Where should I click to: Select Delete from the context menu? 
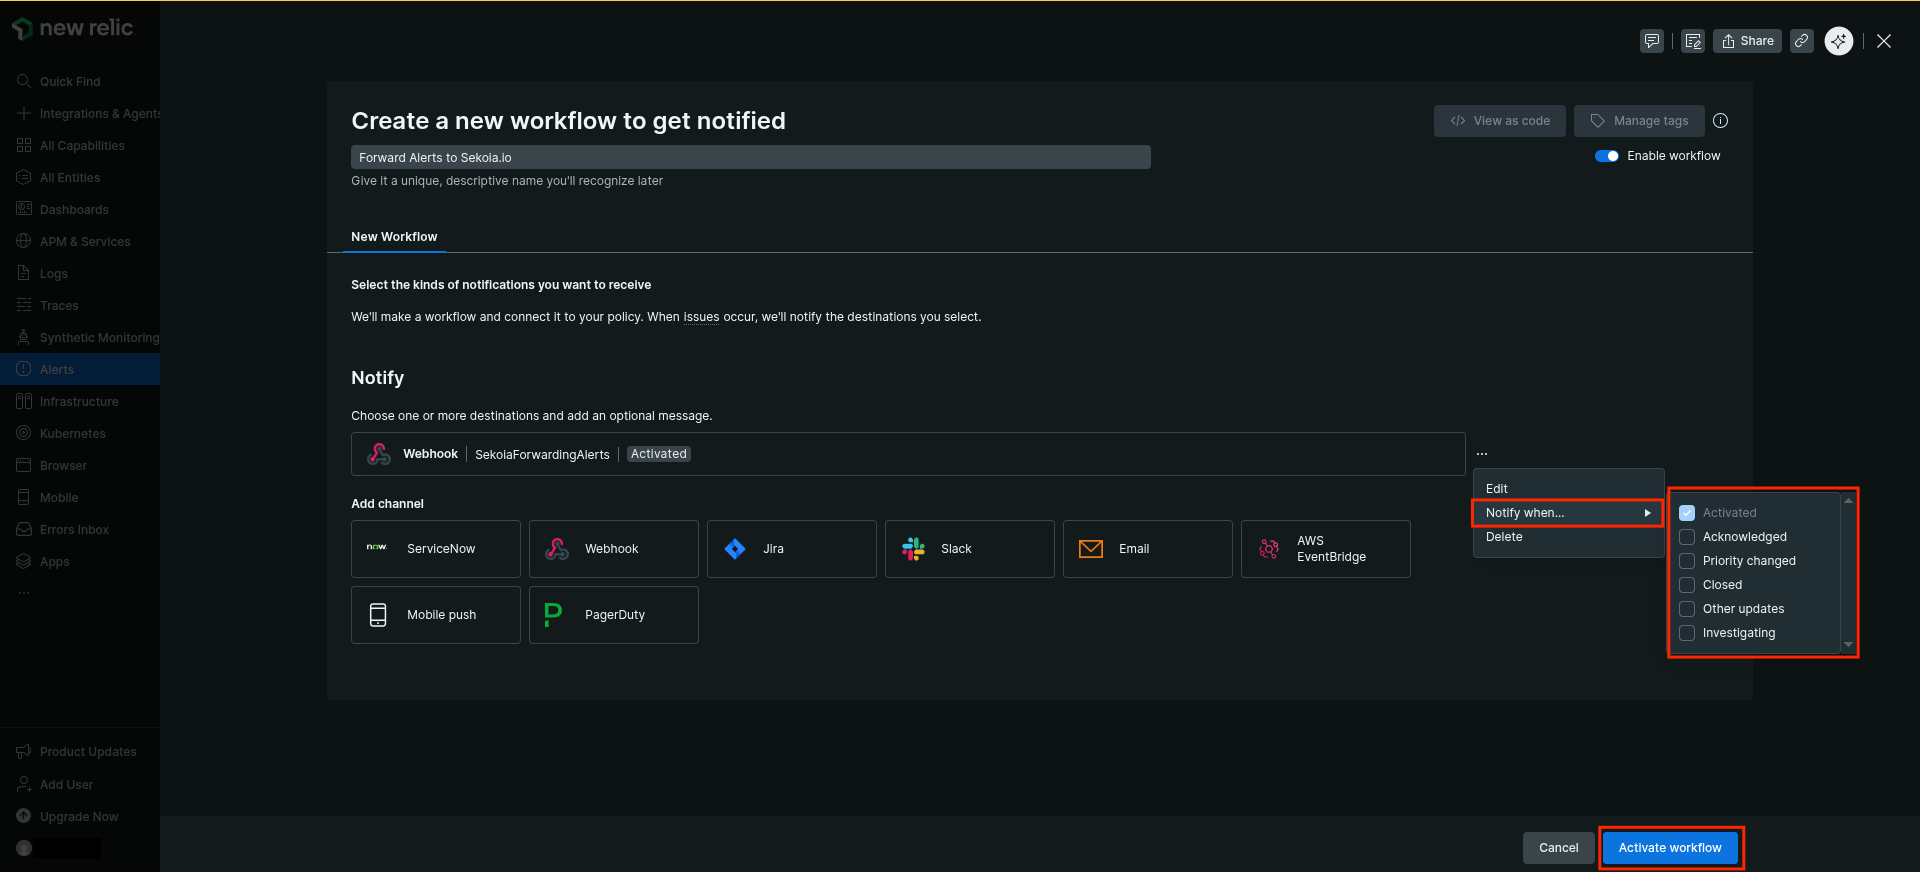(1504, 537)
